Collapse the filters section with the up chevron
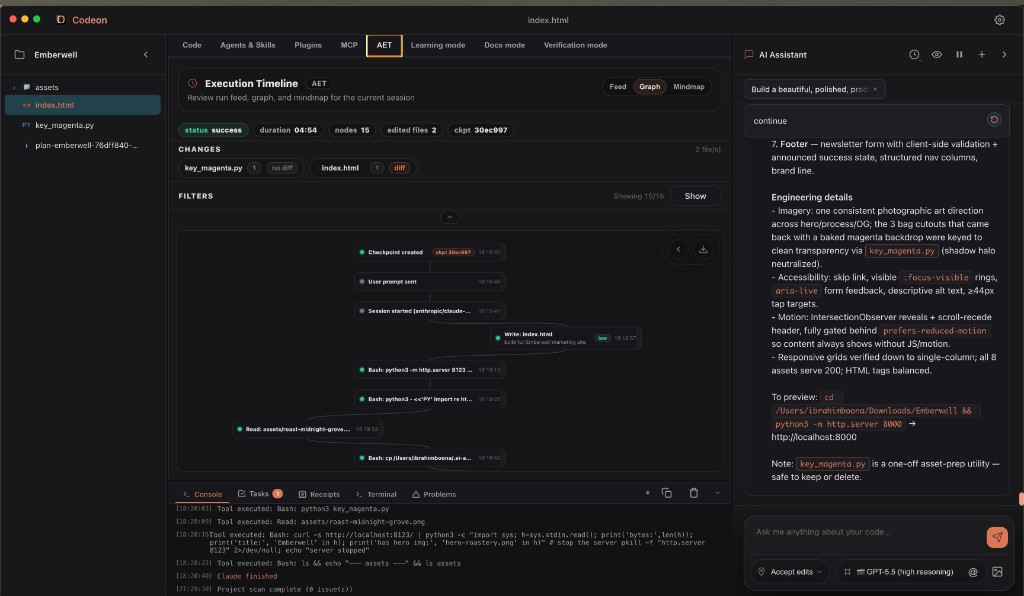1024x596 pixels. coord(449,217)
